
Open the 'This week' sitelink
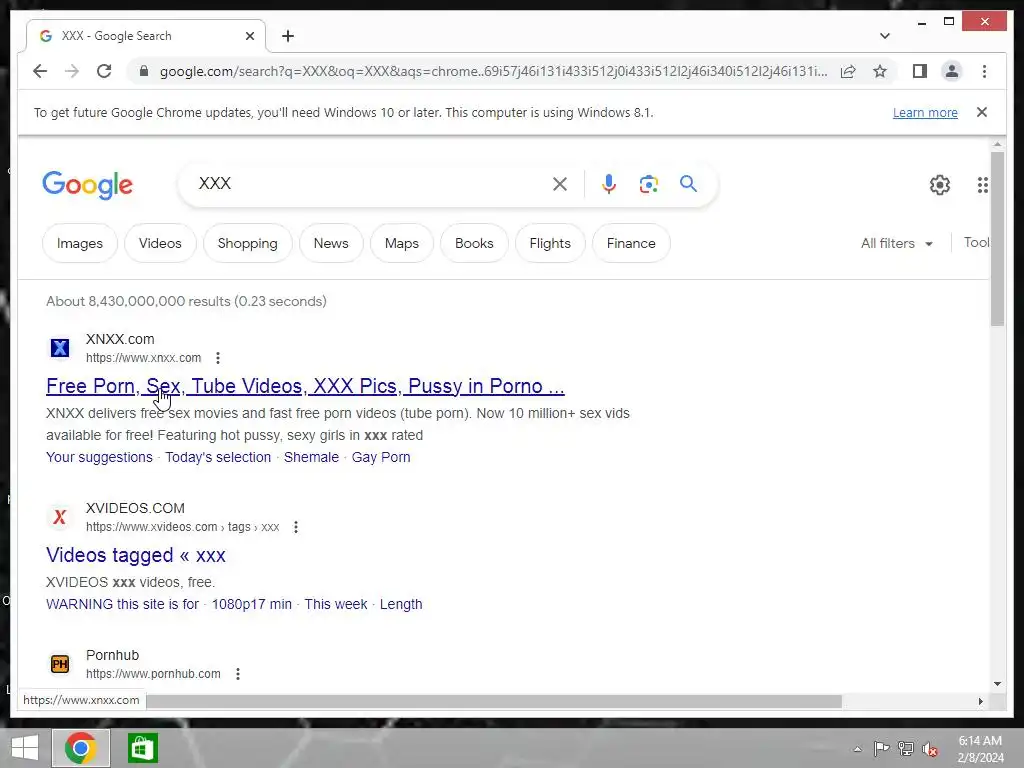pos(336,604)
